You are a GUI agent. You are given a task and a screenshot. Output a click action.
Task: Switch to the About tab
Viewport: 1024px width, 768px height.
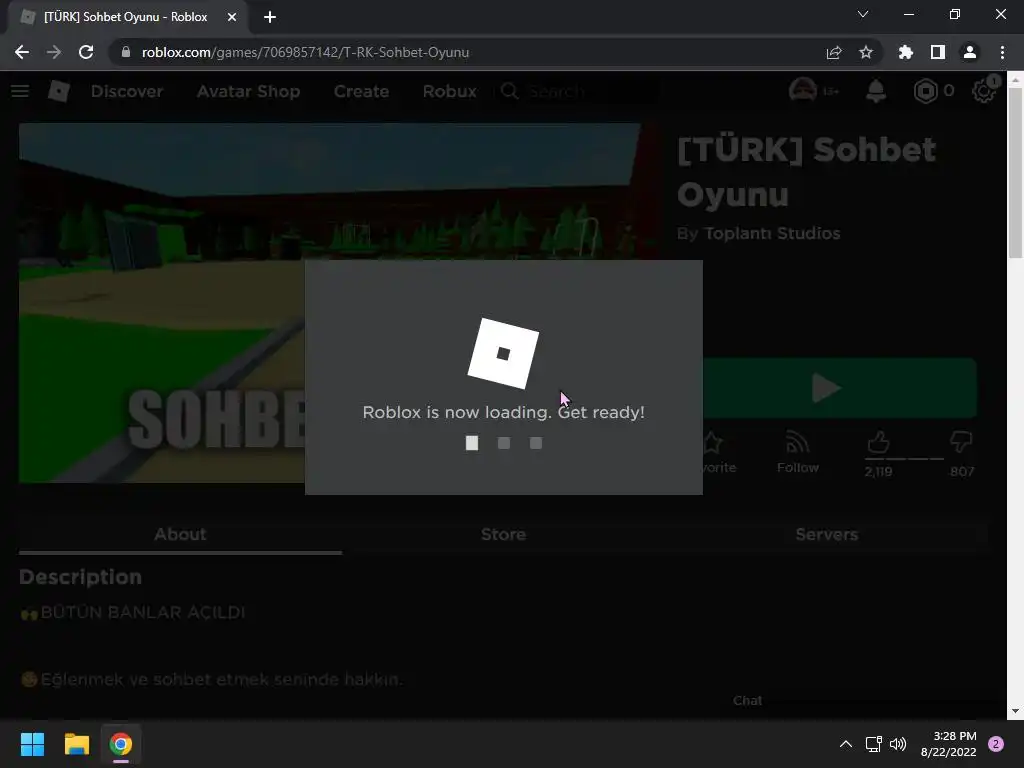coord(180,534)
